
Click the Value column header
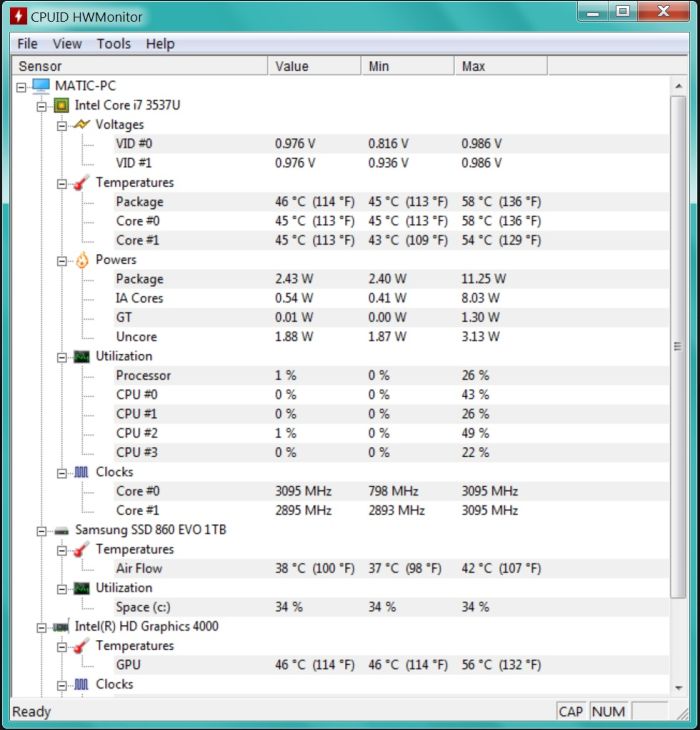pyautogui.click(x=315, y=66)
